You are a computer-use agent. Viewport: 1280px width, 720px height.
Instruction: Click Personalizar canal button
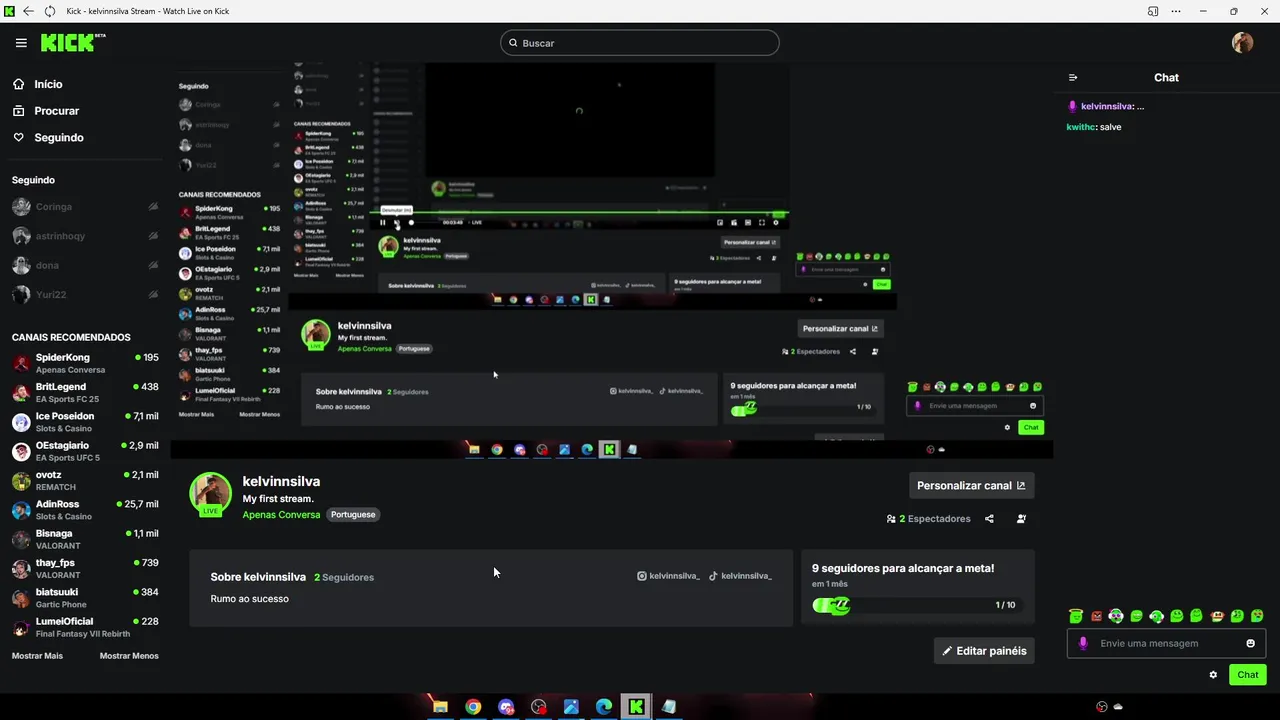click(971, 485)
